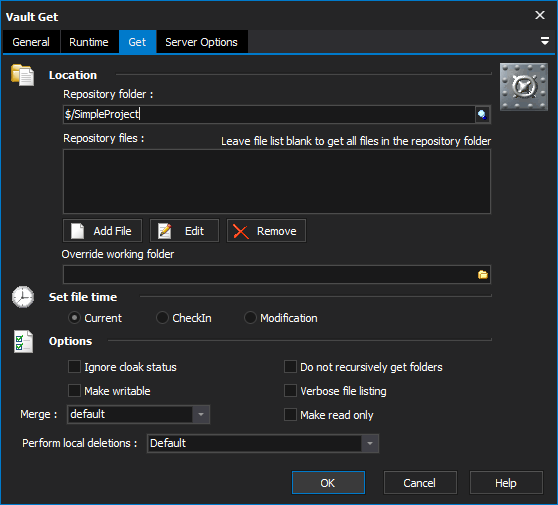Click the repository folder browse magnifier icon
Image resolution: width=558 pixels, height=505 pixels.
(483, 115)
